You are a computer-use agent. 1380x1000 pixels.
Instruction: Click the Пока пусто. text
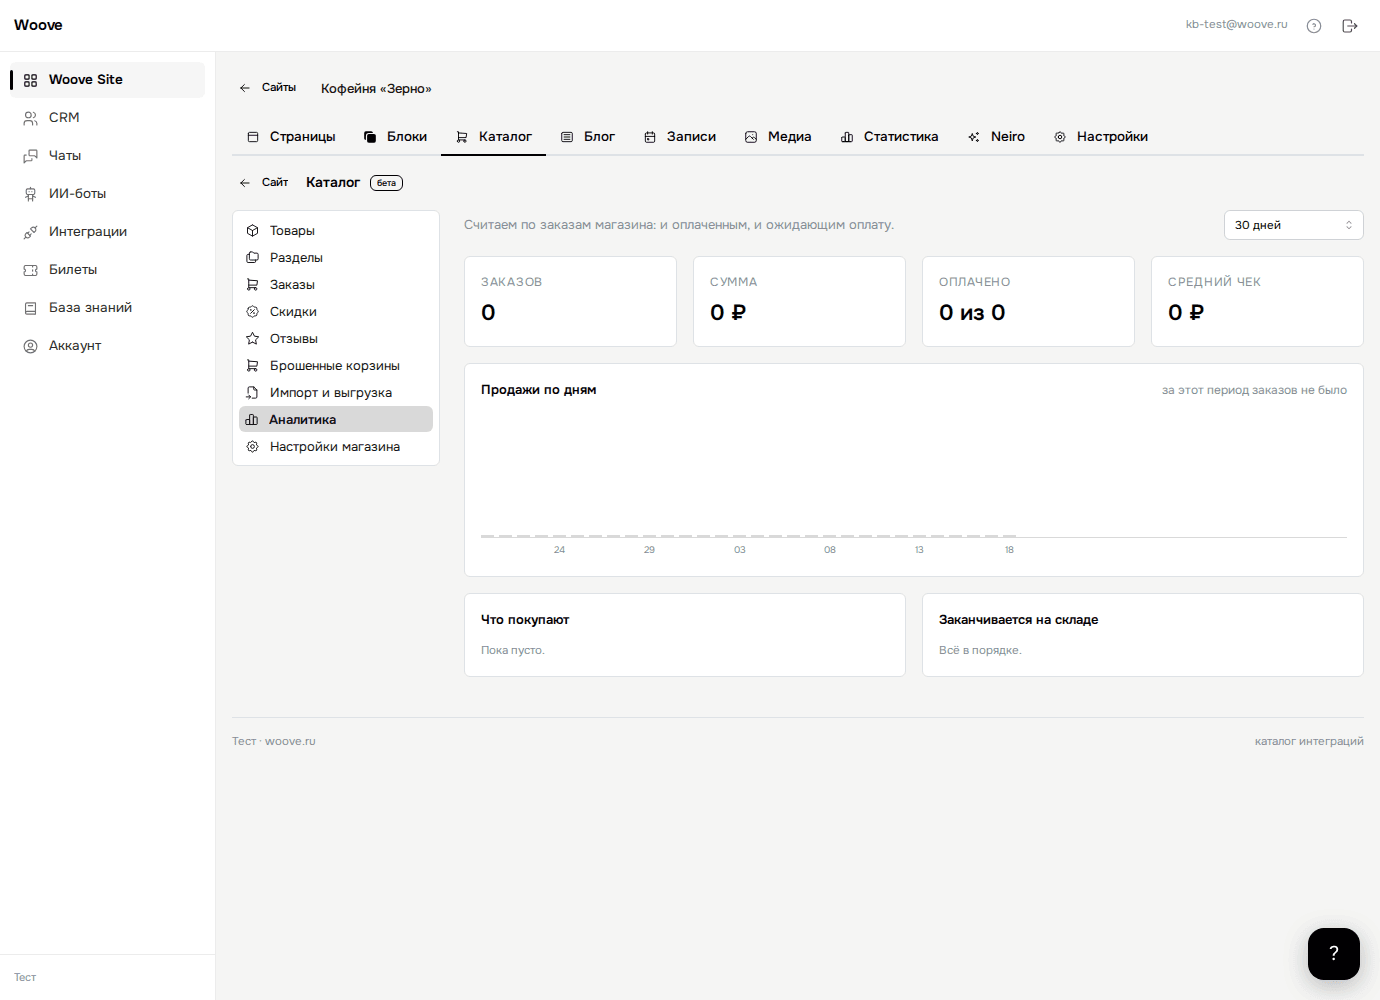pyautogui.click(x=512, y=651)
